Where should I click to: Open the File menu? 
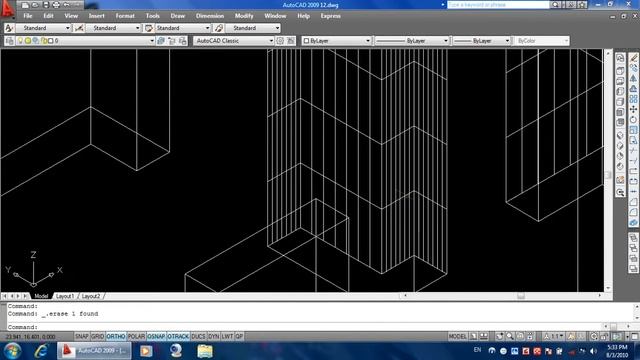pyautogui.click(x=28, y=16)
